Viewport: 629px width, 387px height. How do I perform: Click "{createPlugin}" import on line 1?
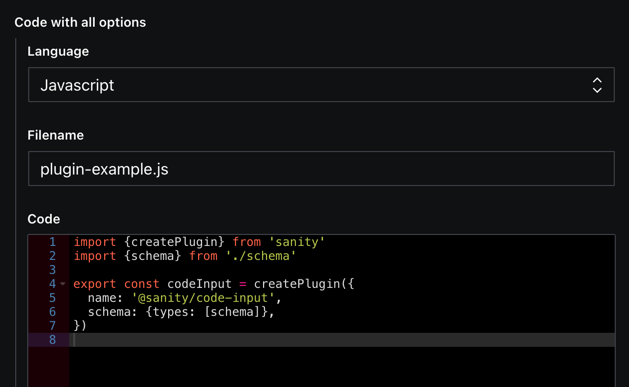pos(174,242)
